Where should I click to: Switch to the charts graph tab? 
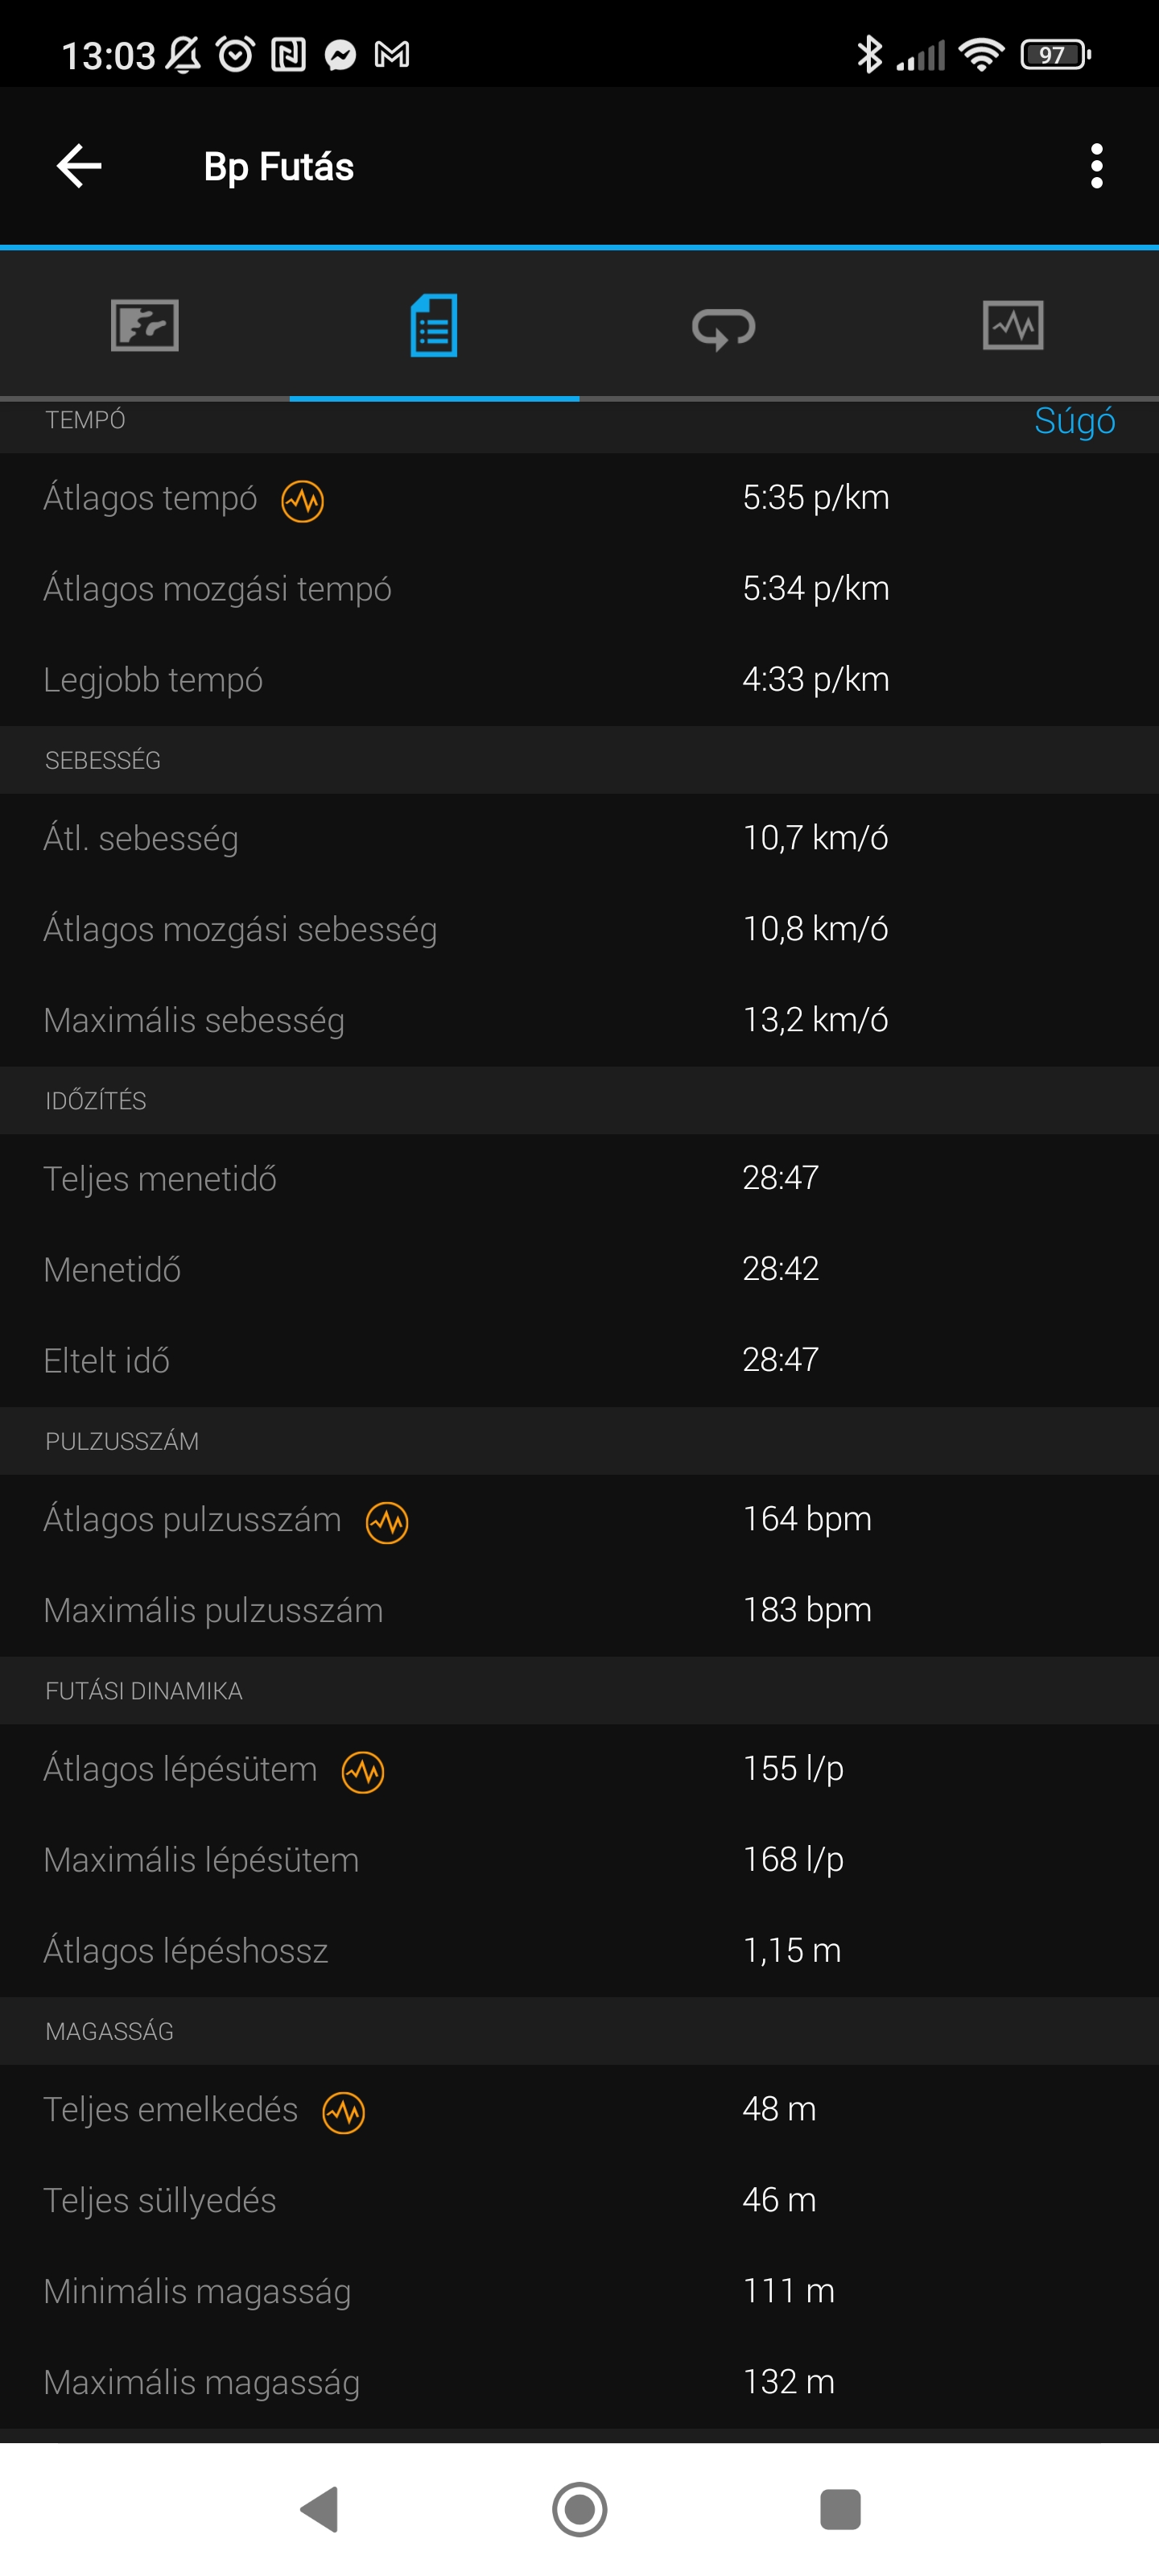click(1013, 325)
